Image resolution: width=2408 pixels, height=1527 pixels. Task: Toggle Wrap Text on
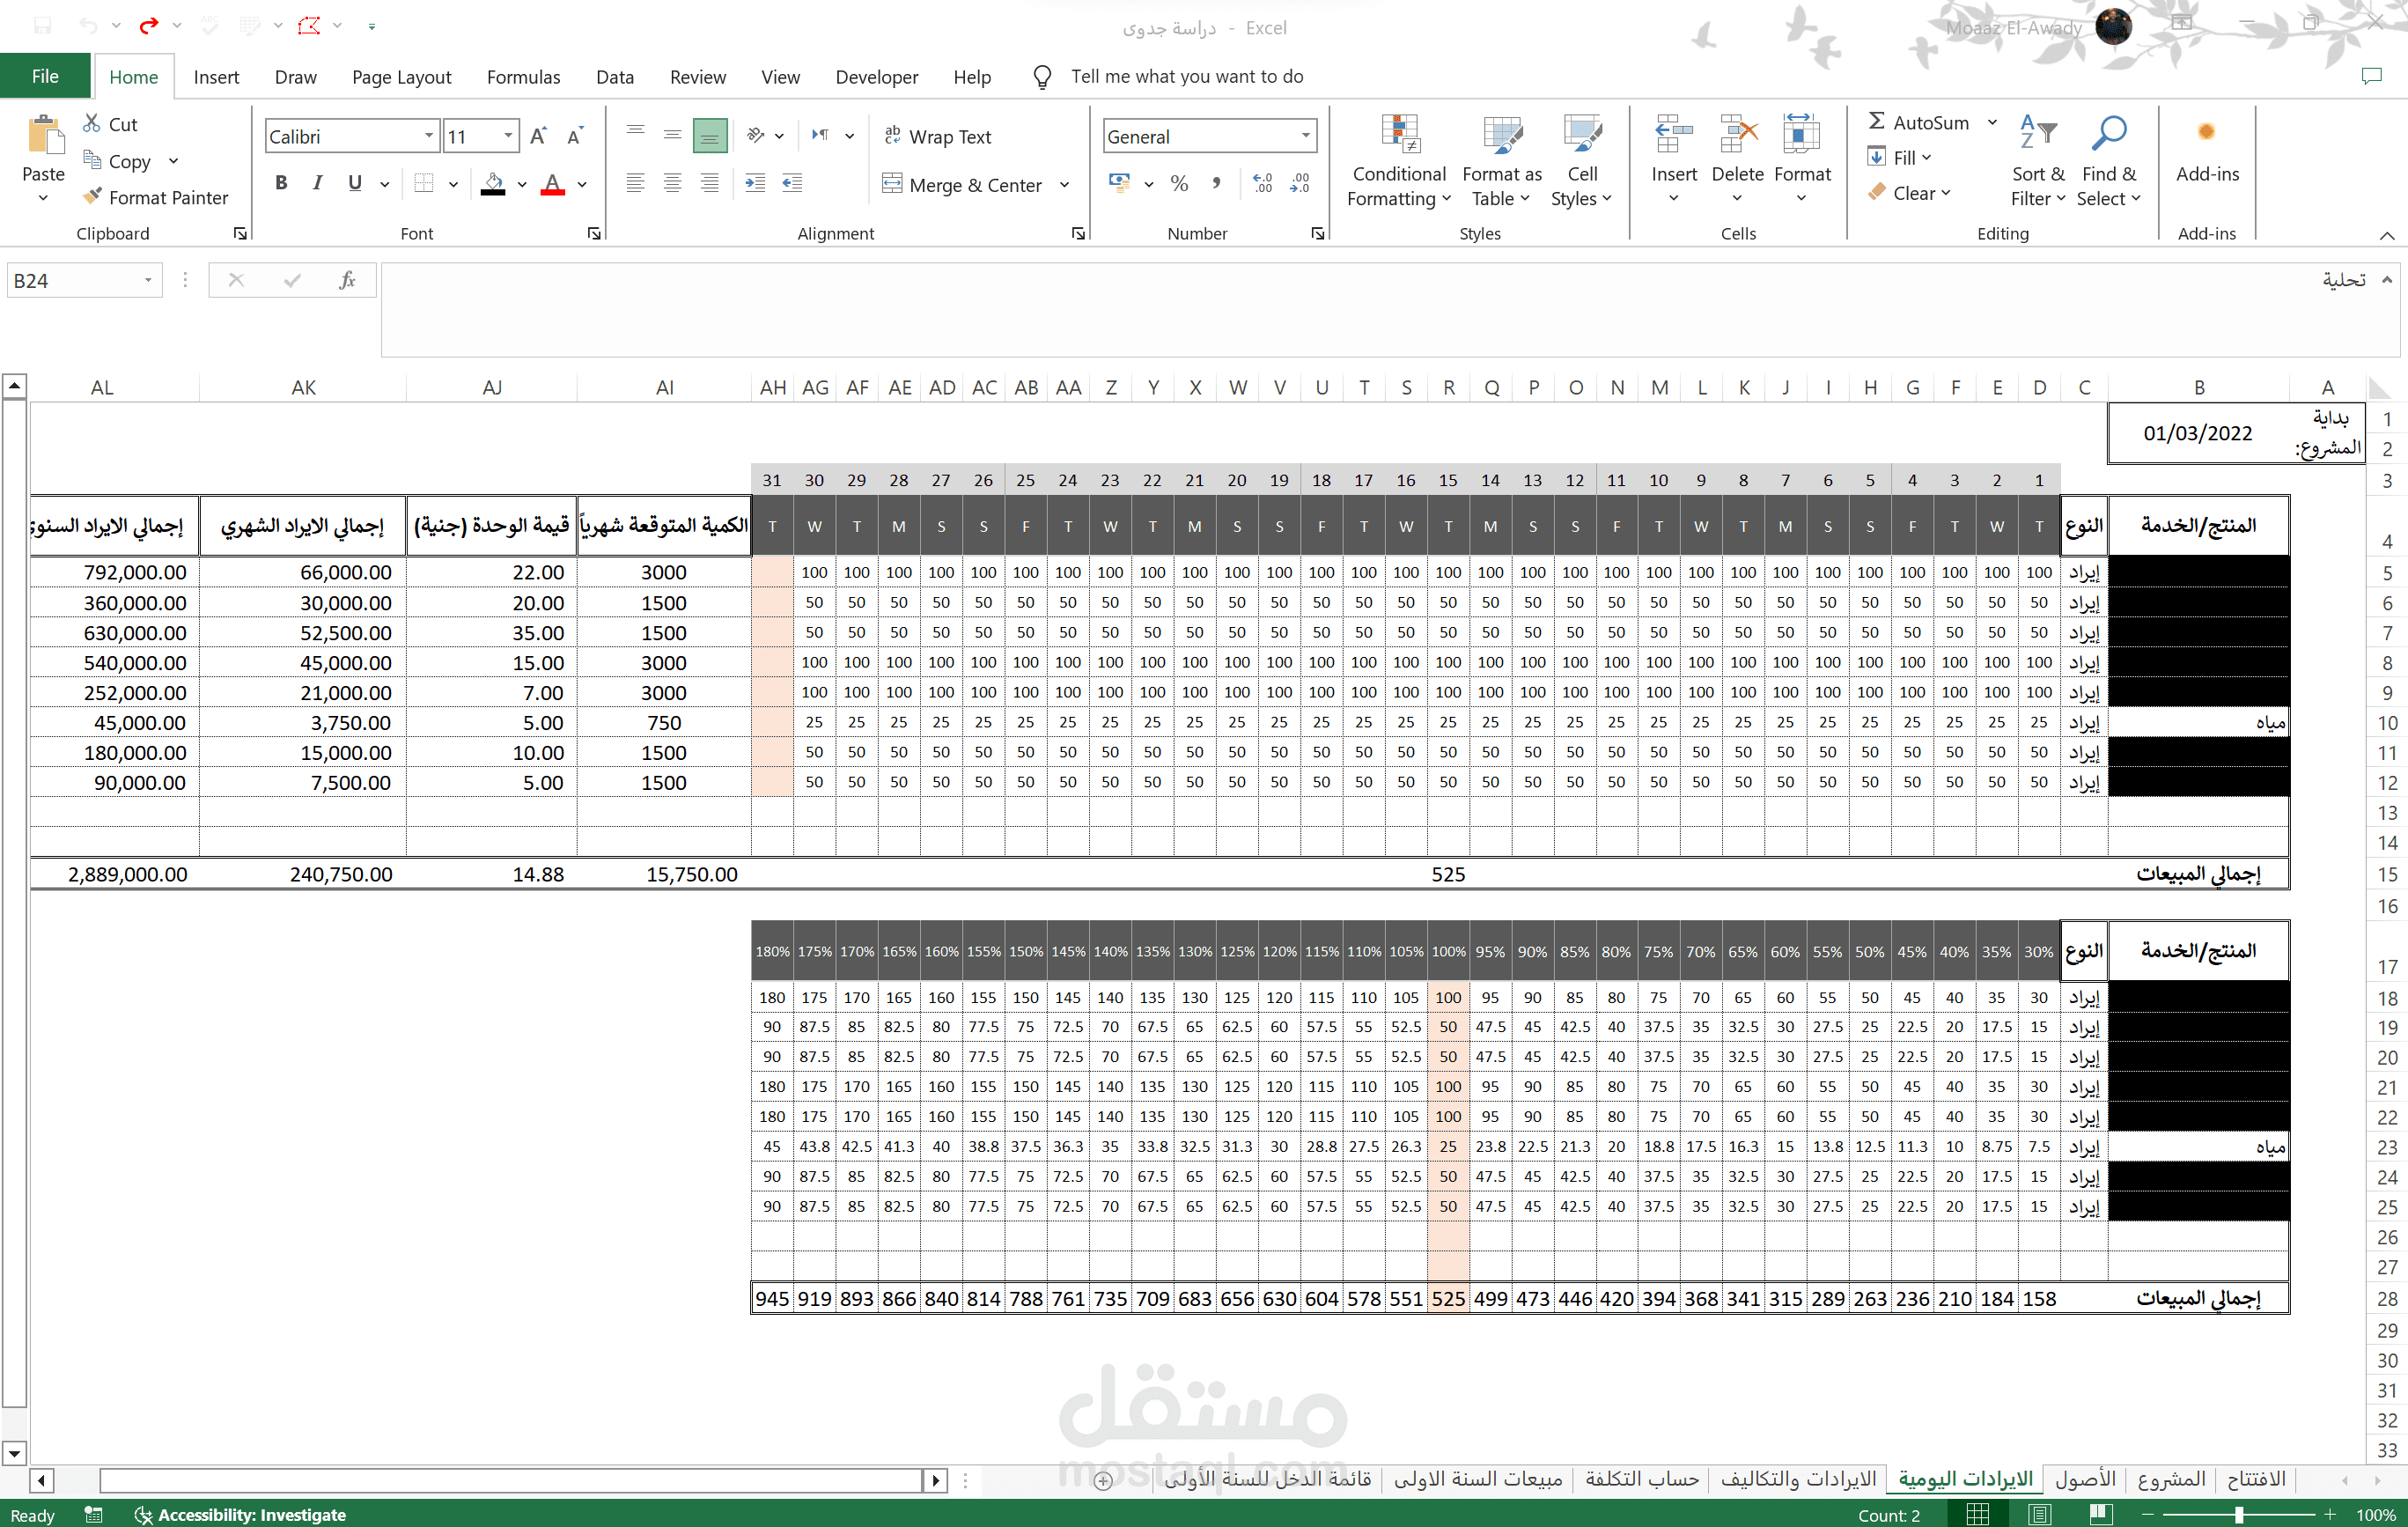[938, 137]
